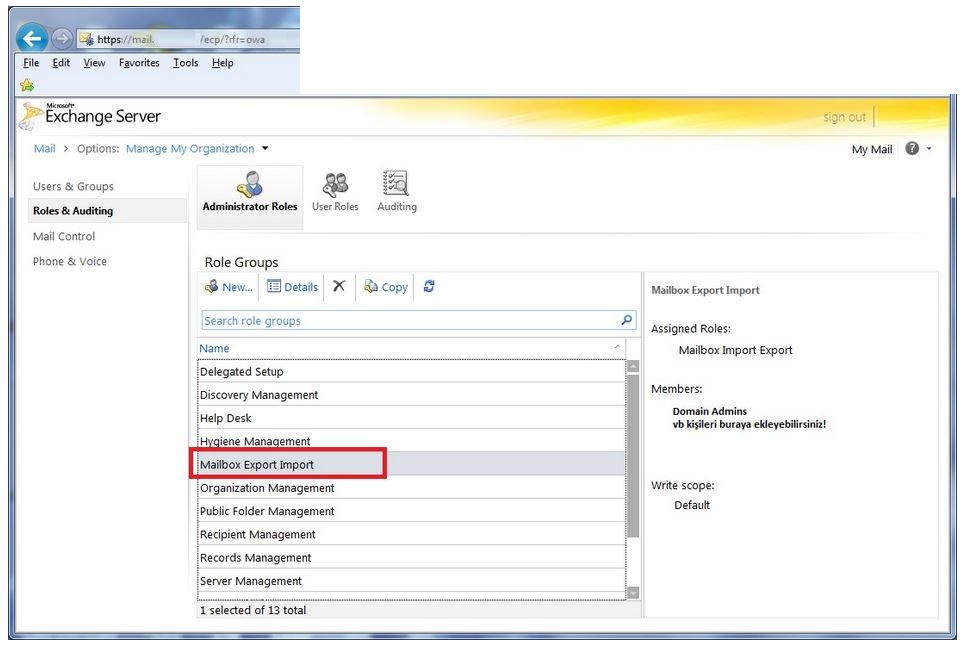Copy the selected role group
967x648 pixels.
(386, 287)
